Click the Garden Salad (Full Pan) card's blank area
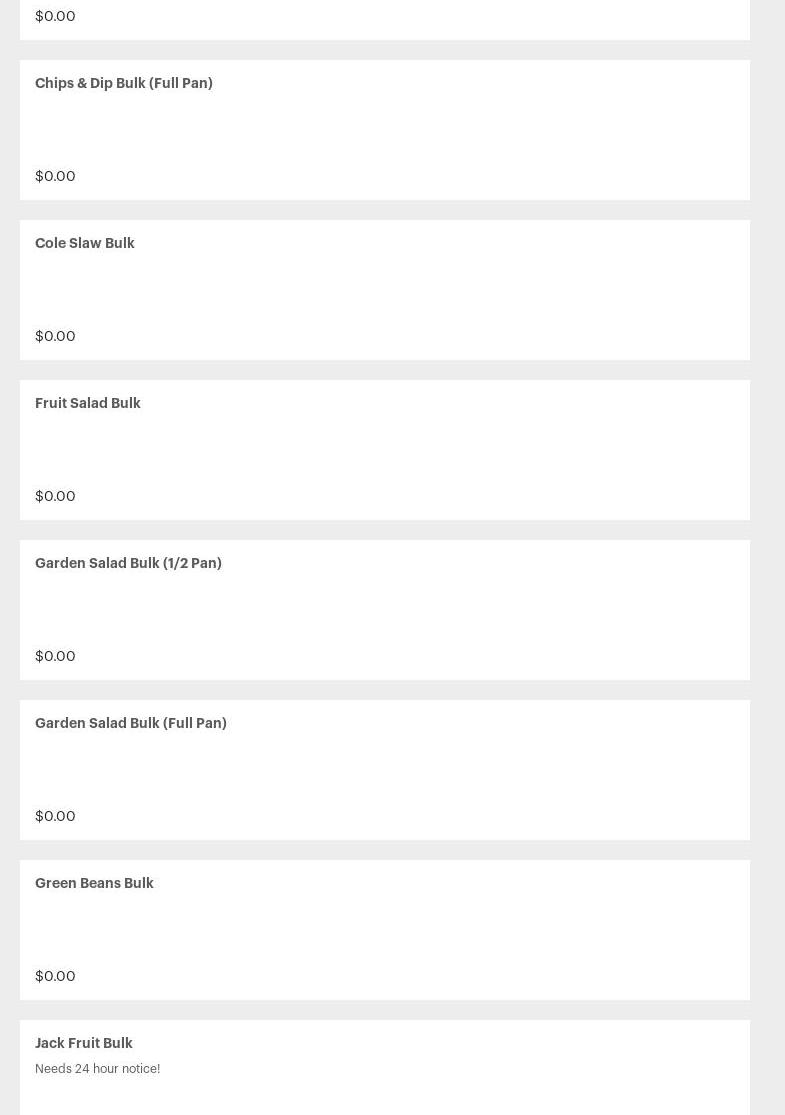 pyautogui.click(x=385, y=770)
